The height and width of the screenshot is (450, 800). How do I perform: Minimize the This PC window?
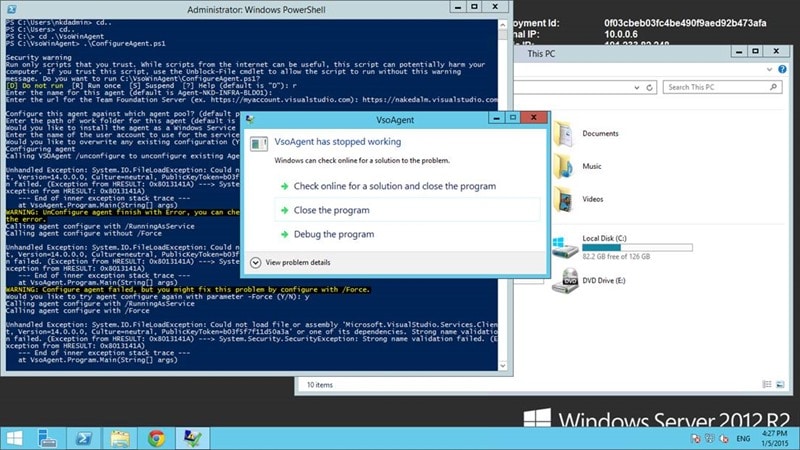coord(739,51)
